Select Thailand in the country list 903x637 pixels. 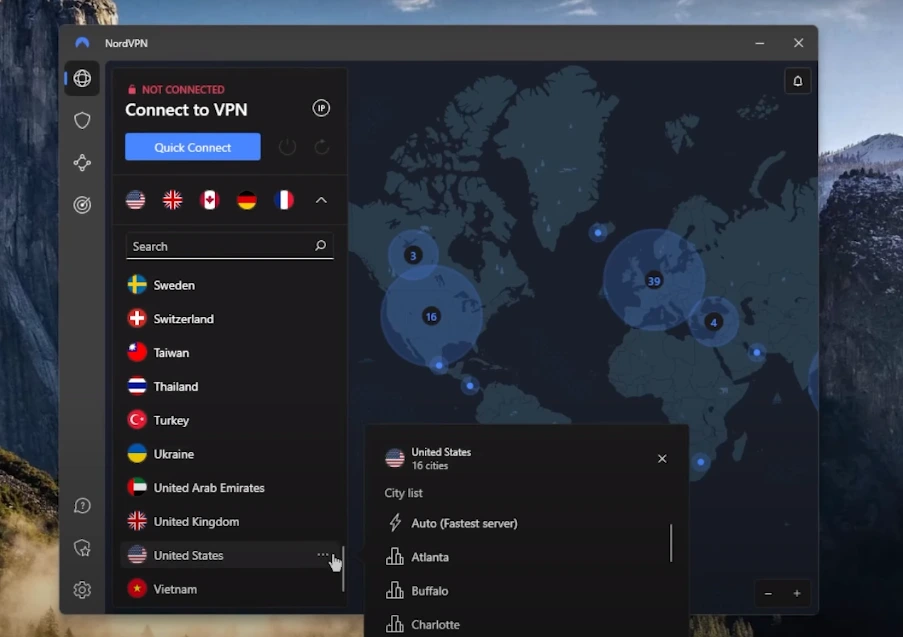pyautogui.click(x=229, y=386)
